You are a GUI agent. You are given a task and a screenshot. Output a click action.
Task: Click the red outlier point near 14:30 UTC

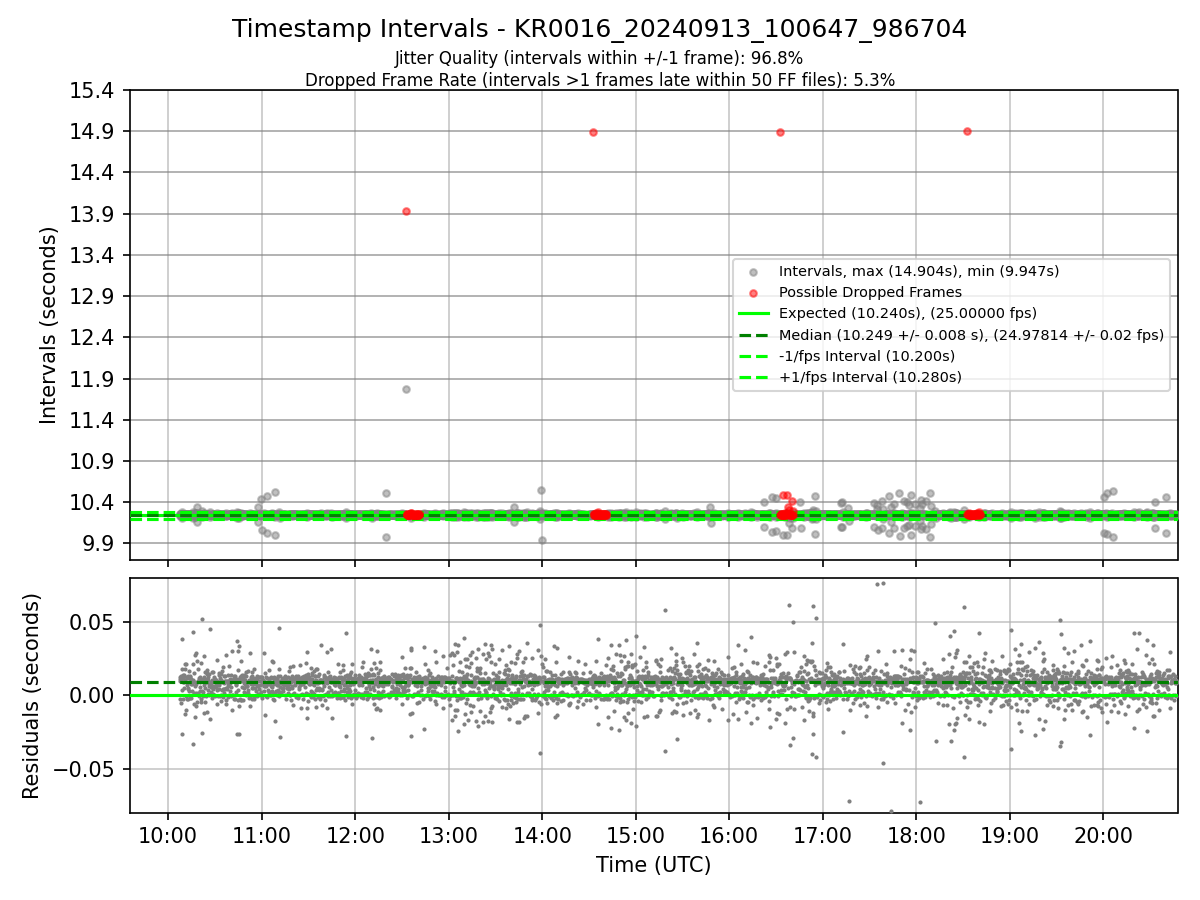point(593,132)
